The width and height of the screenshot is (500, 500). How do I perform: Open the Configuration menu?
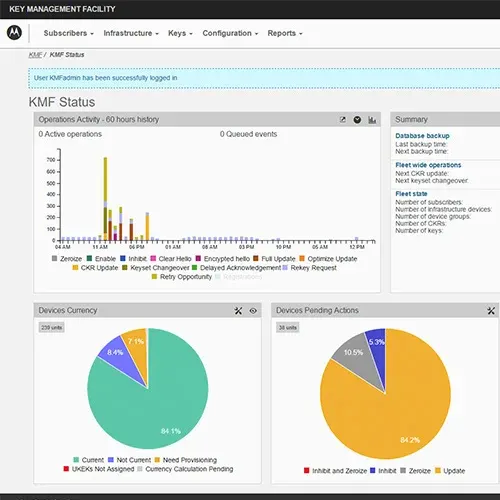tap(230, 33)
